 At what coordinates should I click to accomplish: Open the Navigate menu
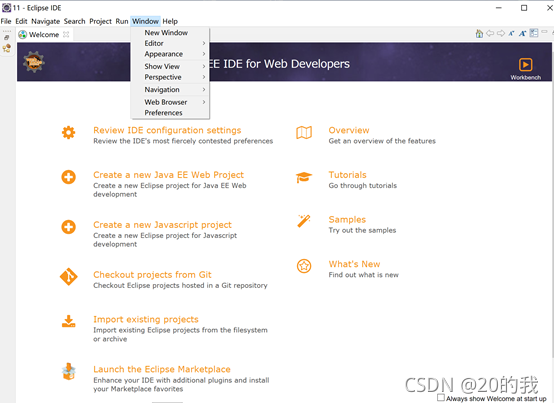pos(46,21)
